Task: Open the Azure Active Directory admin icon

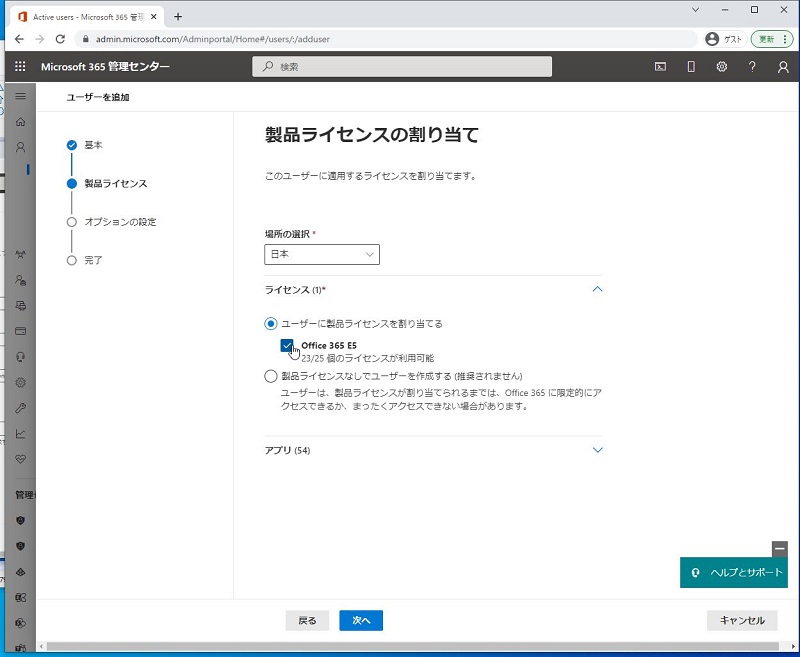Action: tap(20, 572)
